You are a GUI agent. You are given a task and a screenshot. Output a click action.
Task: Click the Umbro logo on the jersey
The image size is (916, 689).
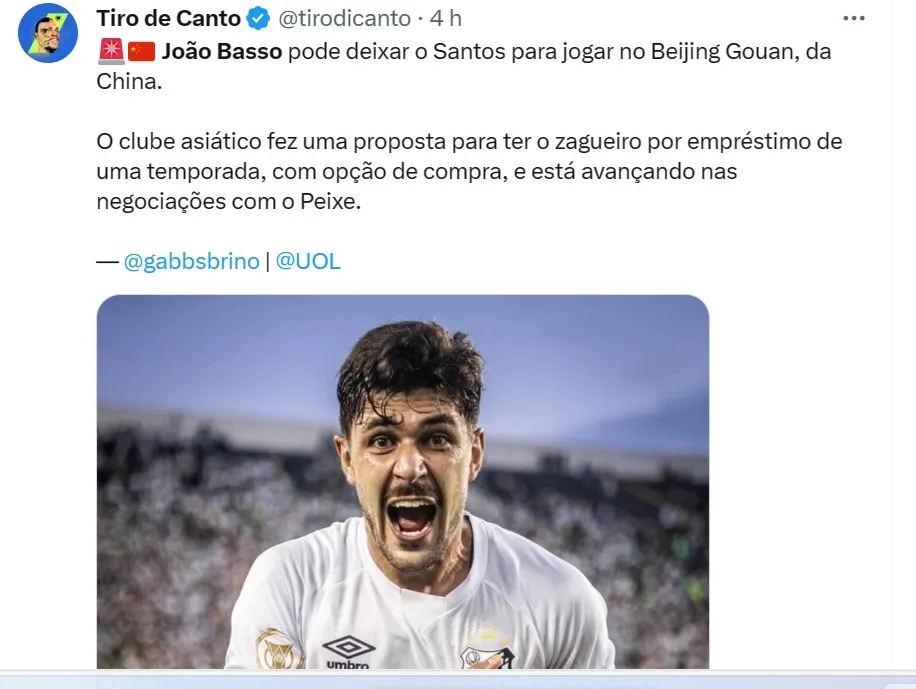click(x=348, y=653)
